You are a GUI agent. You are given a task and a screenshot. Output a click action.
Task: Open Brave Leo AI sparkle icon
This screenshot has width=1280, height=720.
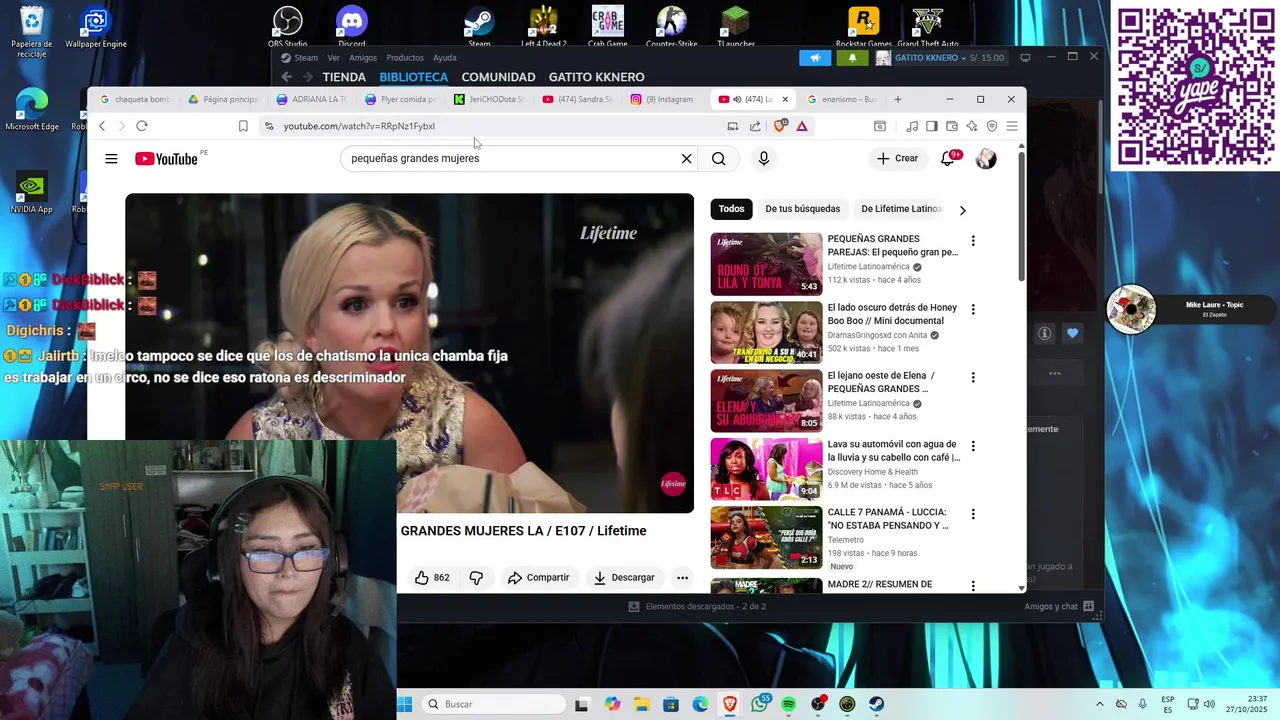(971, 126)
